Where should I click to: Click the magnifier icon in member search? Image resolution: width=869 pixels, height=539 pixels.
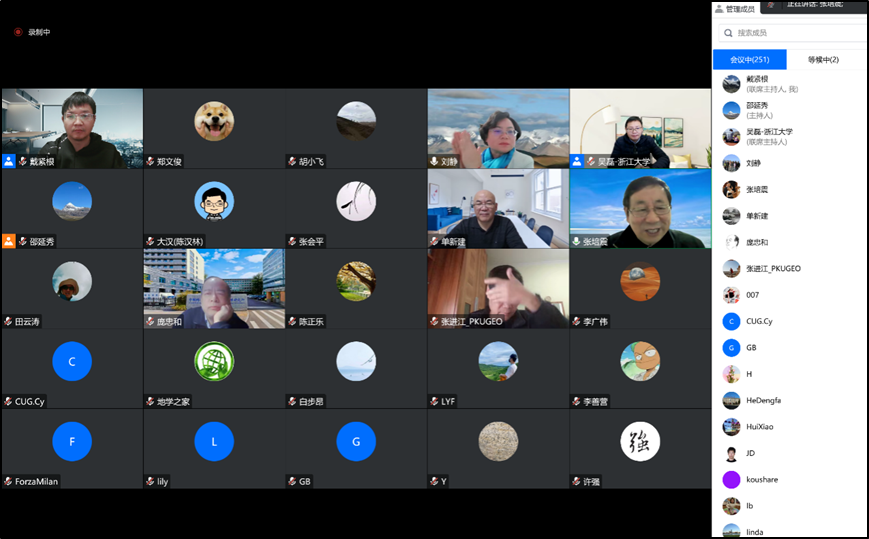pos(727,33)
